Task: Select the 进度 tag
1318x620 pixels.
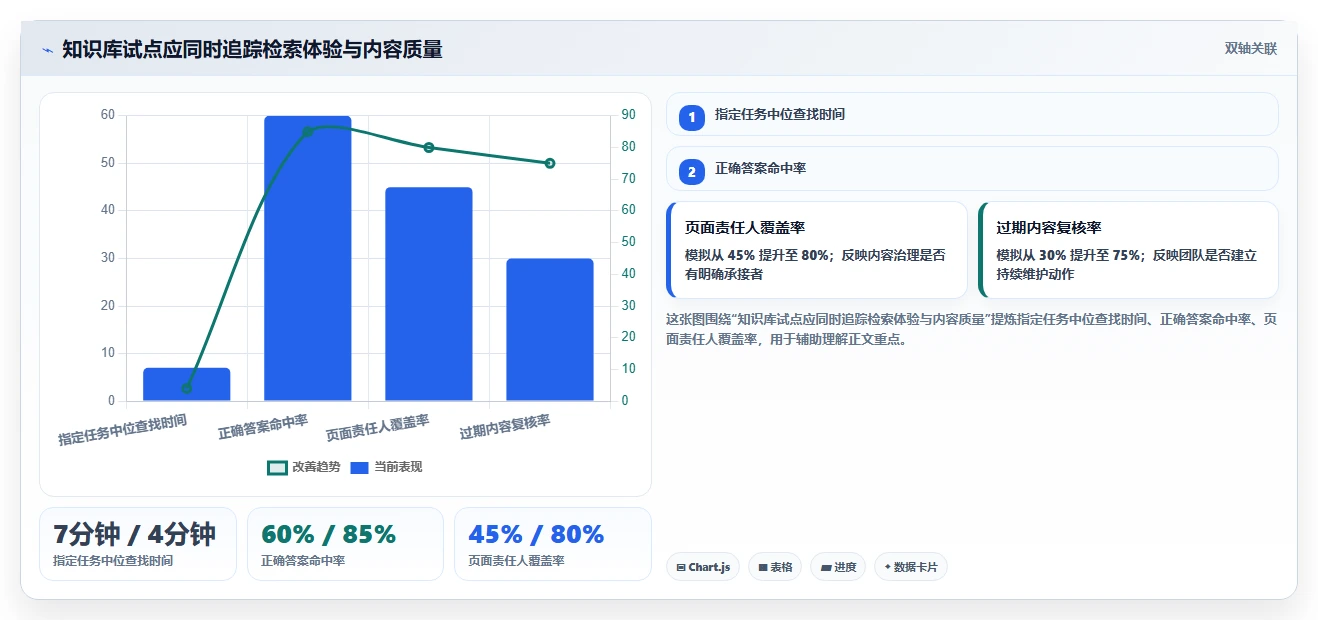Action: [838, 567]
